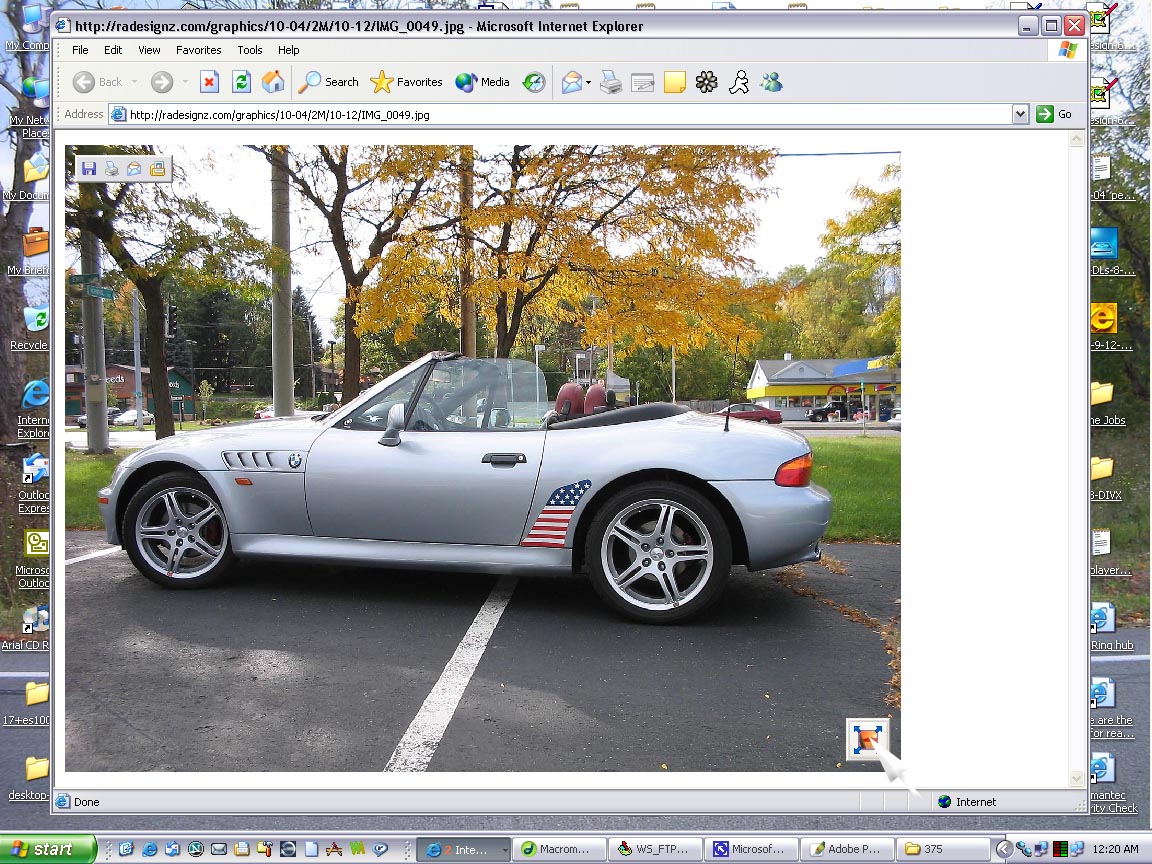Screen dimensions: 1152x864
Task: Click the expand-to-regular-size image button
Action: pos(866,739)
